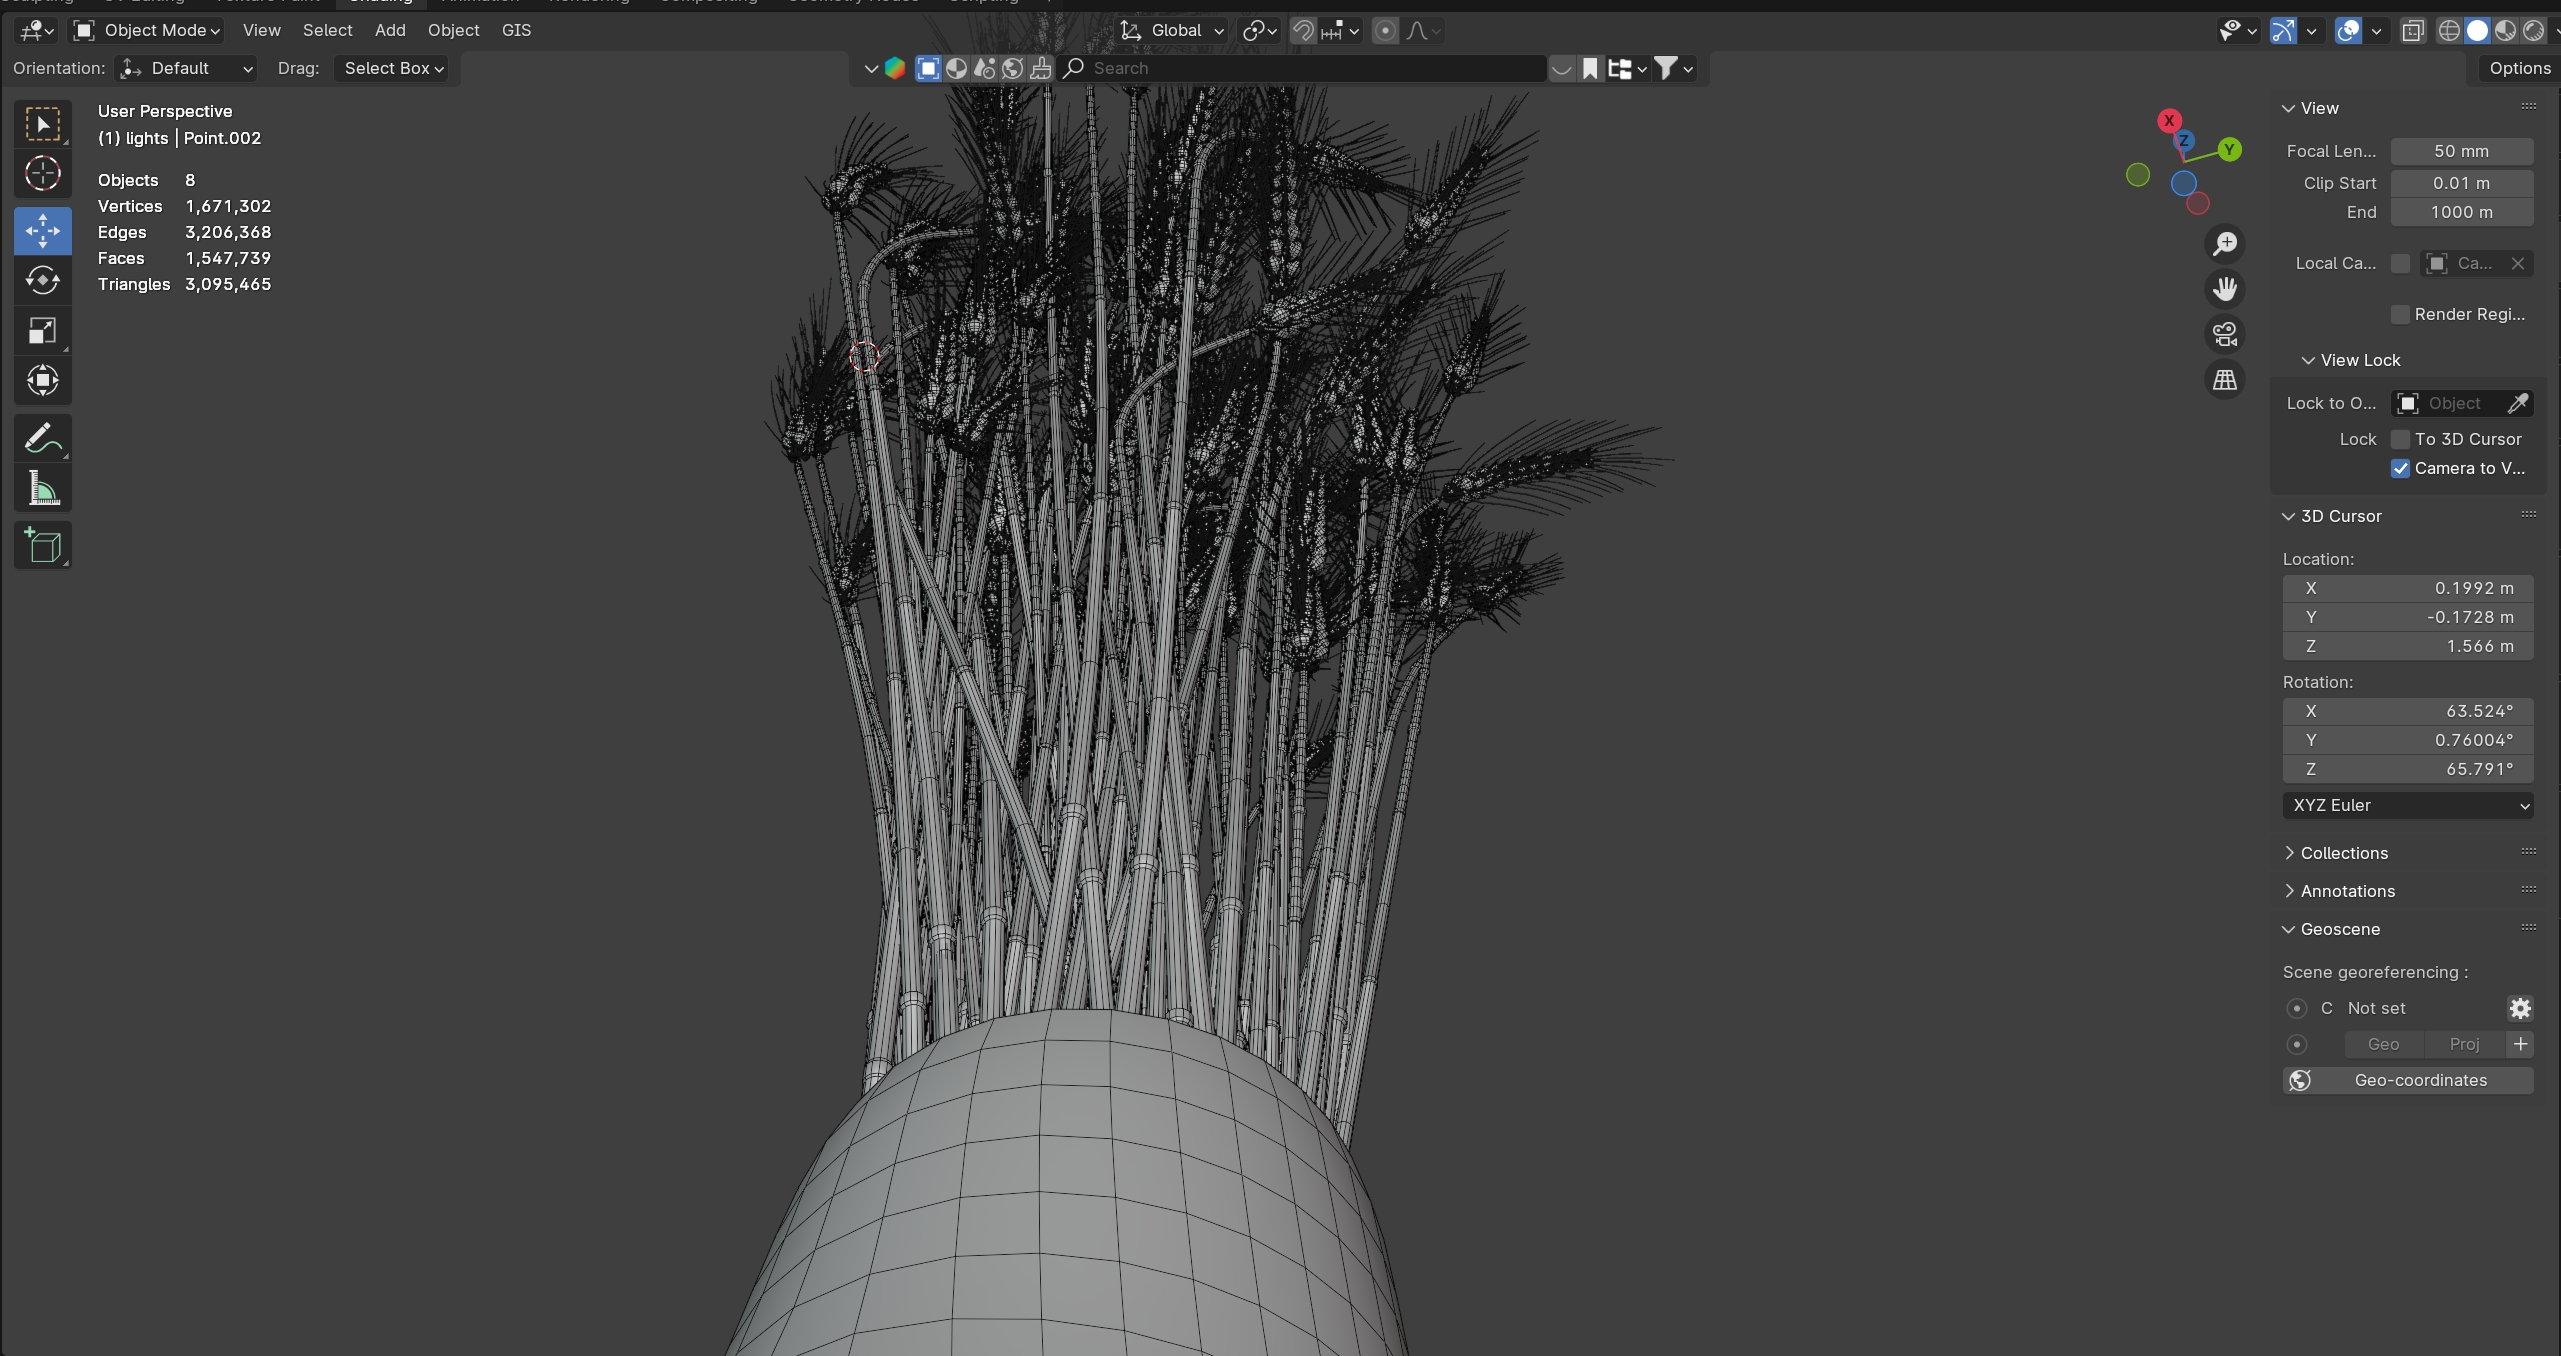Screen dimensions: 2561x1356
Task: Open the XYZ Euler rotation mode dropdown
Action: 2407,806
